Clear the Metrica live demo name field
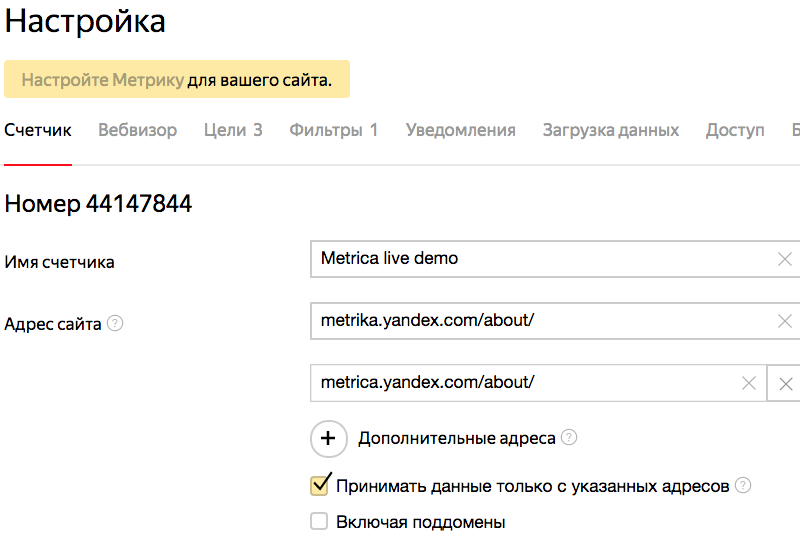 pyautogui.click(x=784, y=259)
